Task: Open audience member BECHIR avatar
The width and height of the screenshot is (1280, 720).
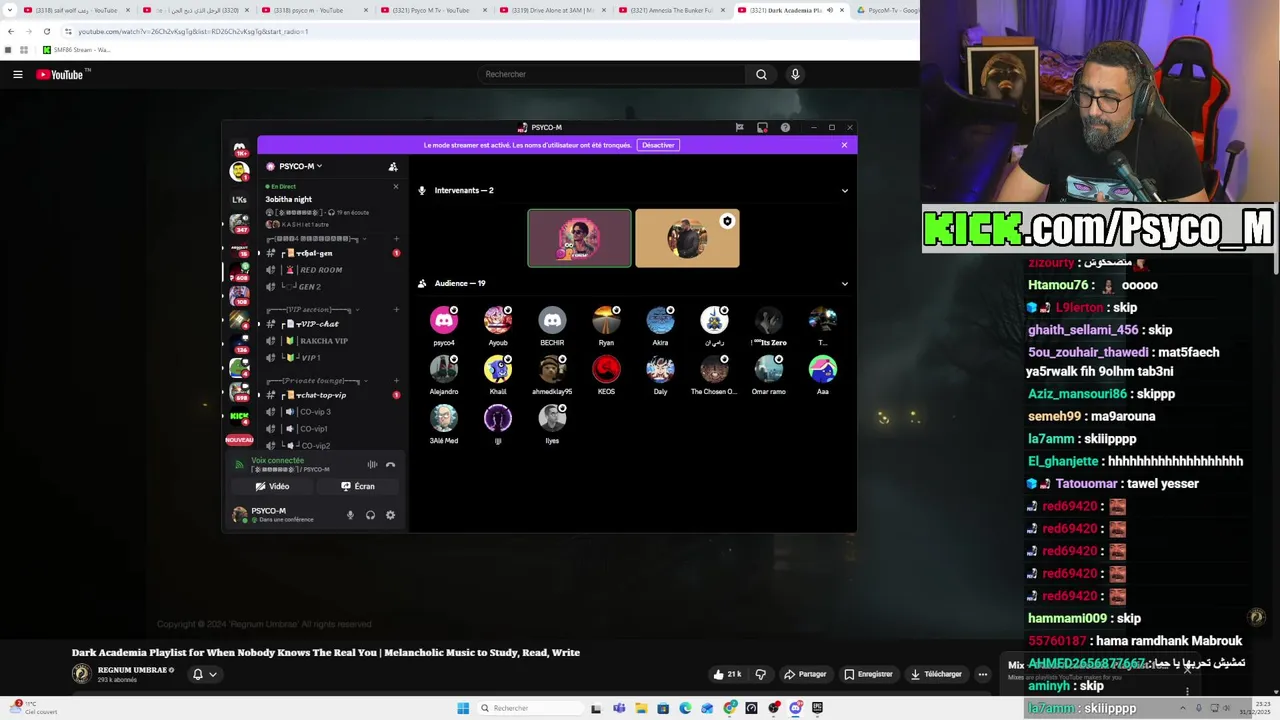Action: (x=552, y=320)
